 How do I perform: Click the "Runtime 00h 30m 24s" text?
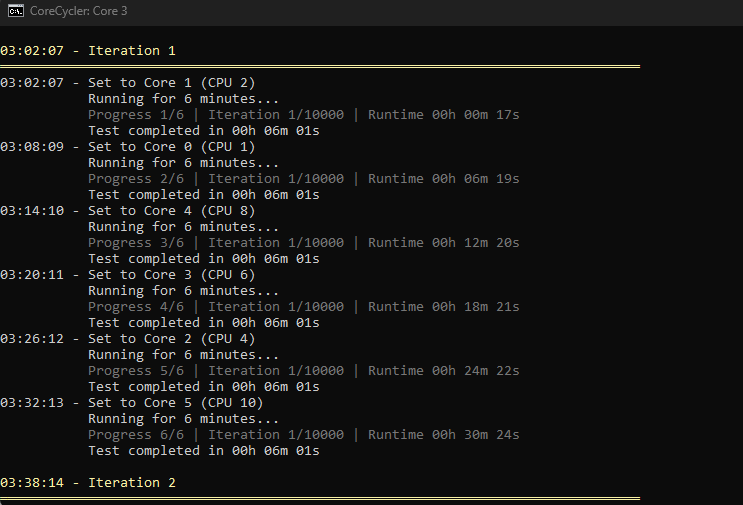coord(444,434)
